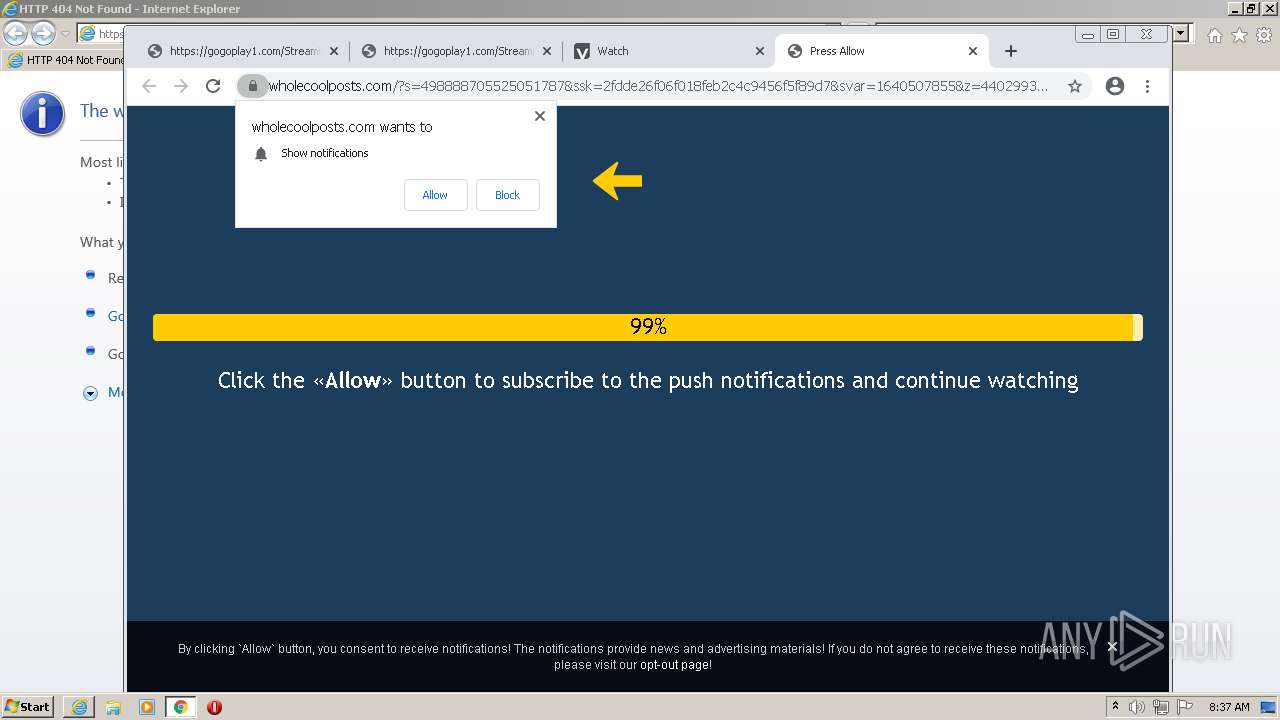Click the Chrome reload page icon
The width and height of the screenshot is (1280, 720).
[213, 86]
